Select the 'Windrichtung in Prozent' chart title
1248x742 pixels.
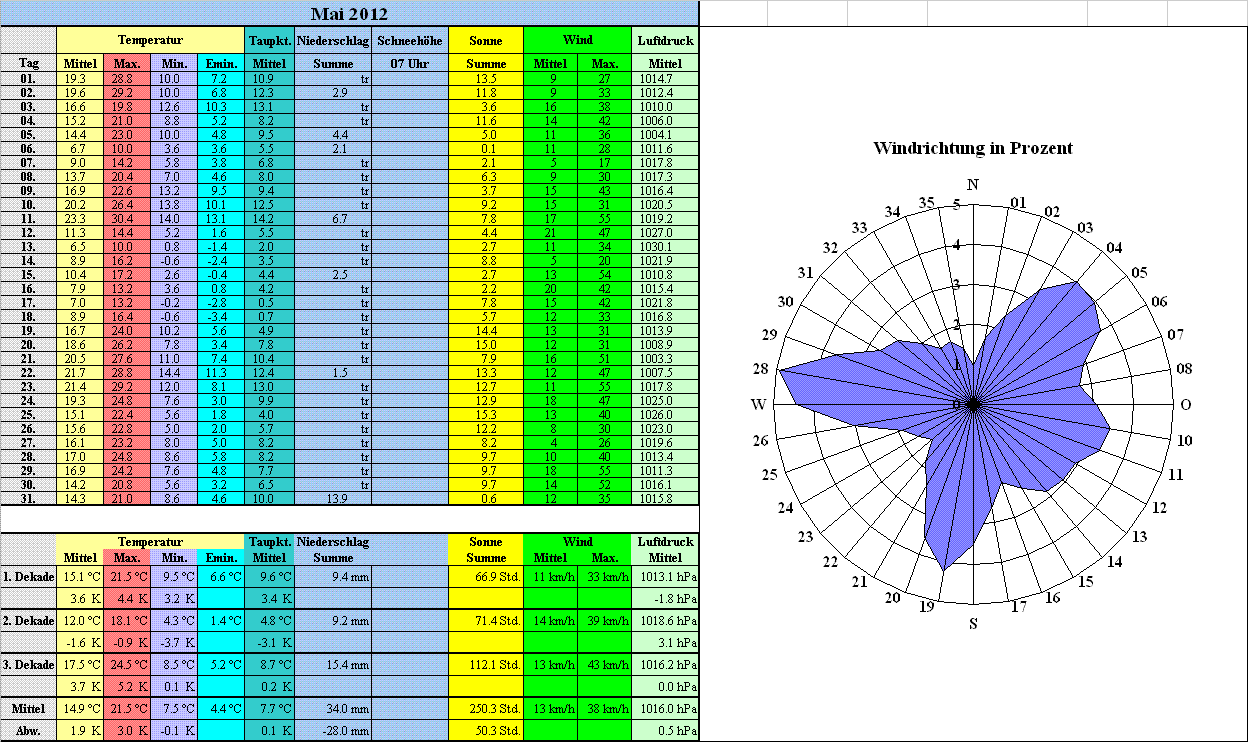973,148
